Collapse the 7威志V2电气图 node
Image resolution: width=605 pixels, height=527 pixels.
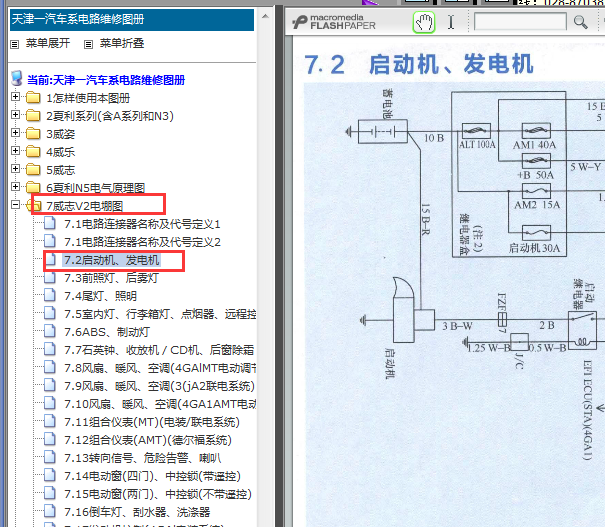coord(15,204)
